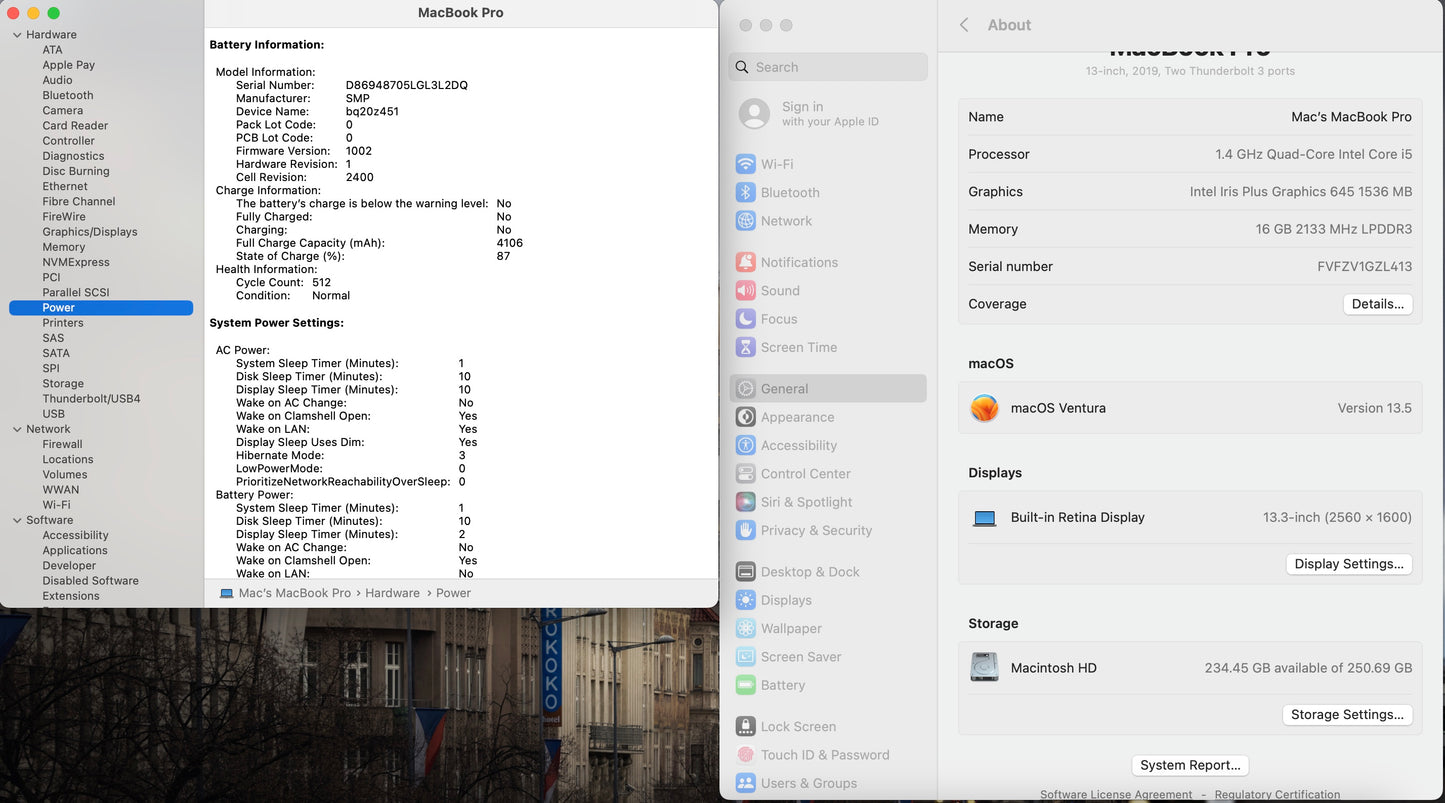Click the Macintosh HD disk icon
This screenshot has width=1445, height=803.
(x=985, y=668)
